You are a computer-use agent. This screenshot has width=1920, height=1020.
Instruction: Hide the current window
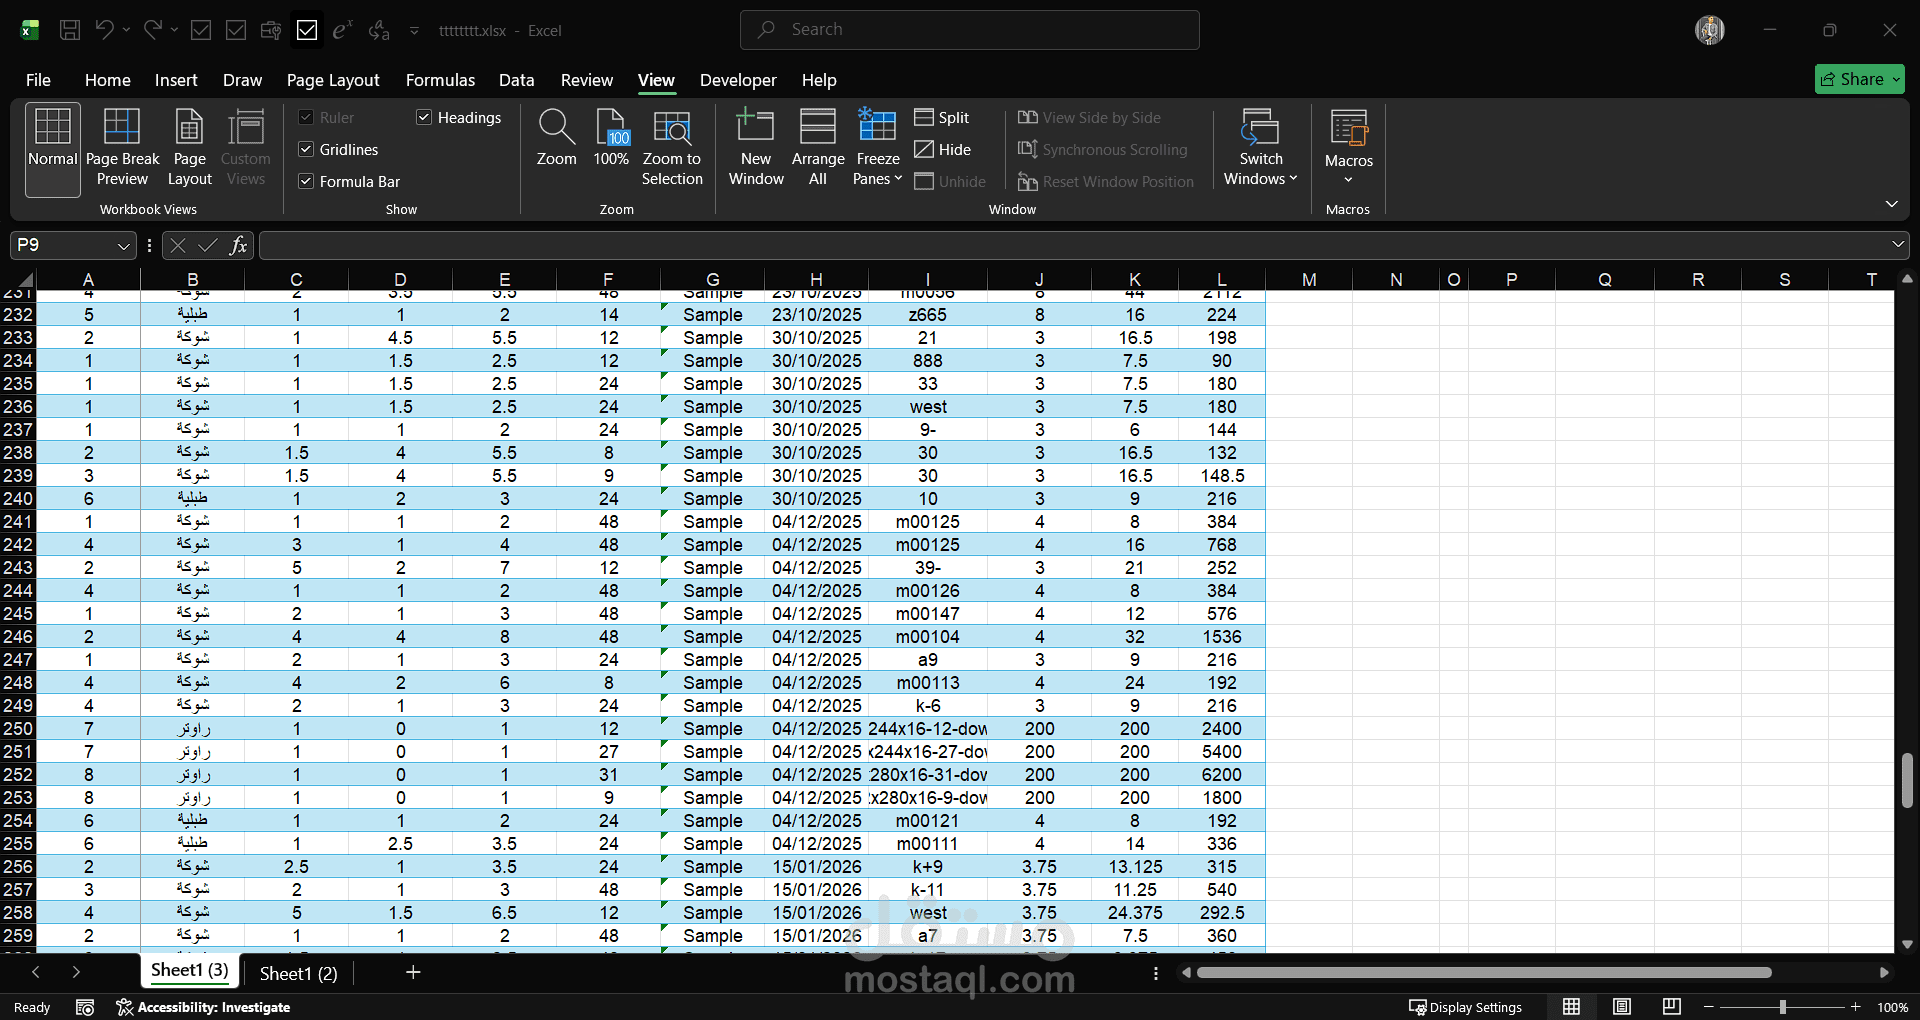click(x=943, y=150)
